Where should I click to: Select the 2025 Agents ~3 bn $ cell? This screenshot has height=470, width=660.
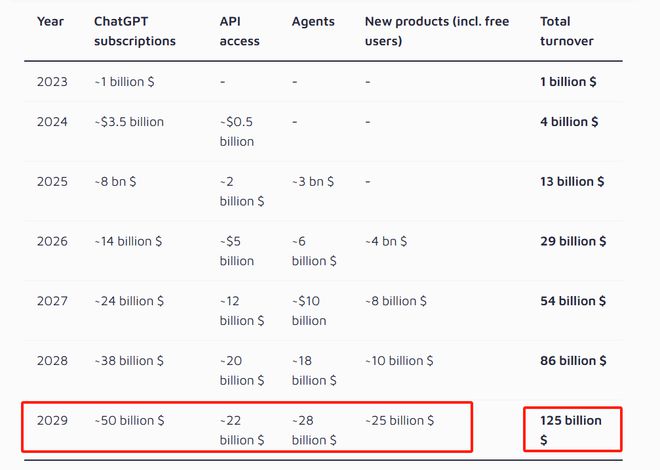pyautogui.click(x=313, y=182)
